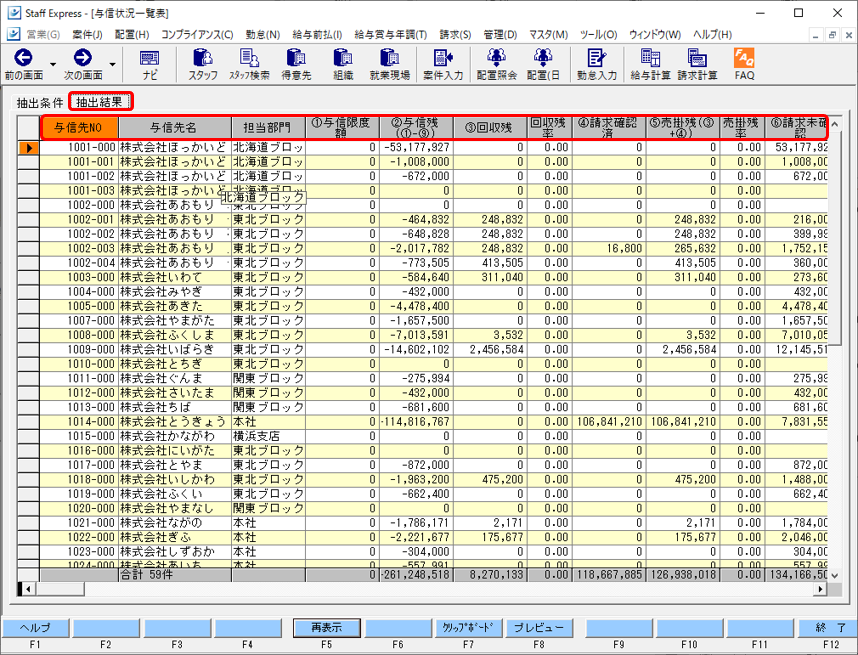Switch to the 抽出条件 tab
The image size is (858, 655).
coord(39,102)
